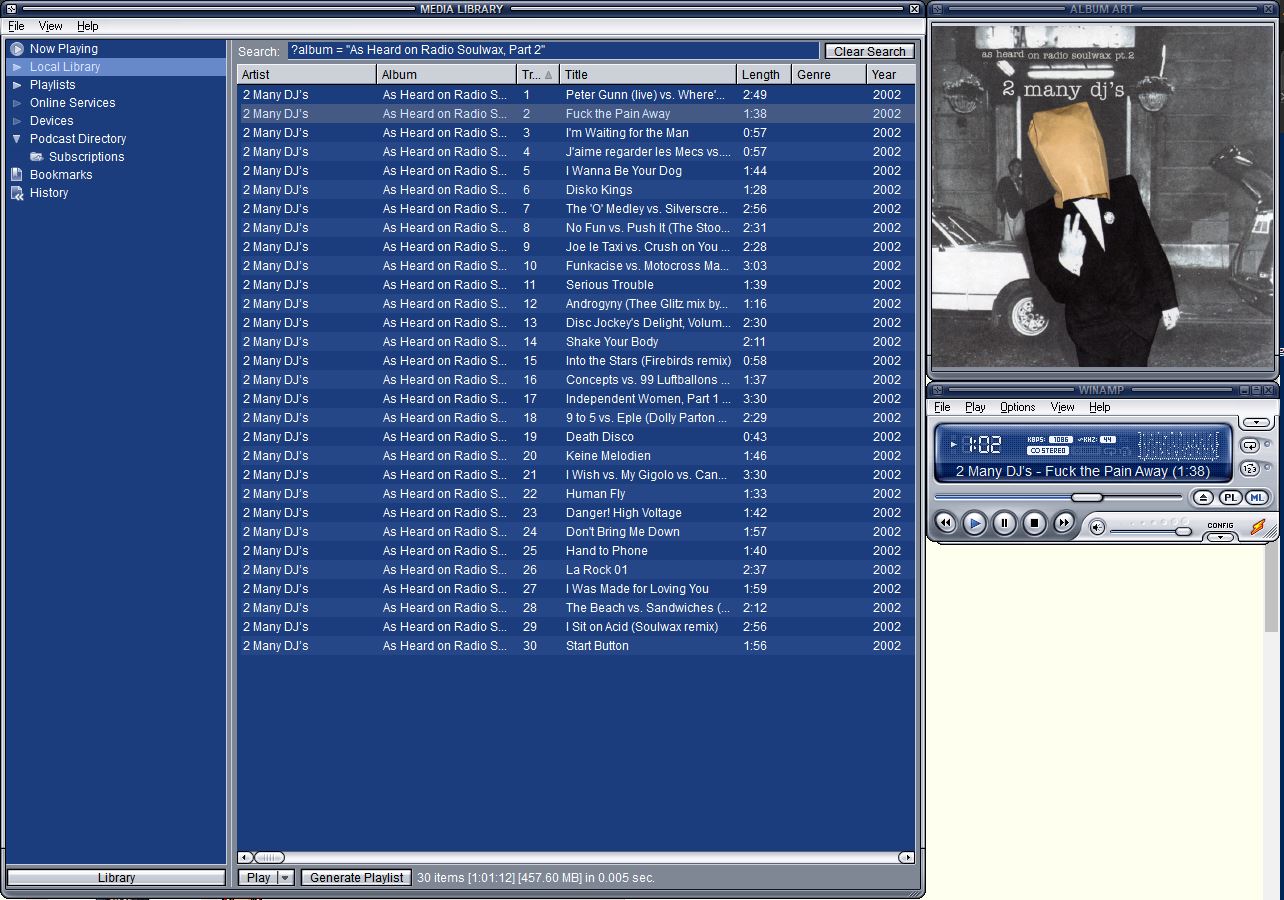Open Media Library View menu
The width and height of the screenshot is (1284, 900).
tap(50, 26)
